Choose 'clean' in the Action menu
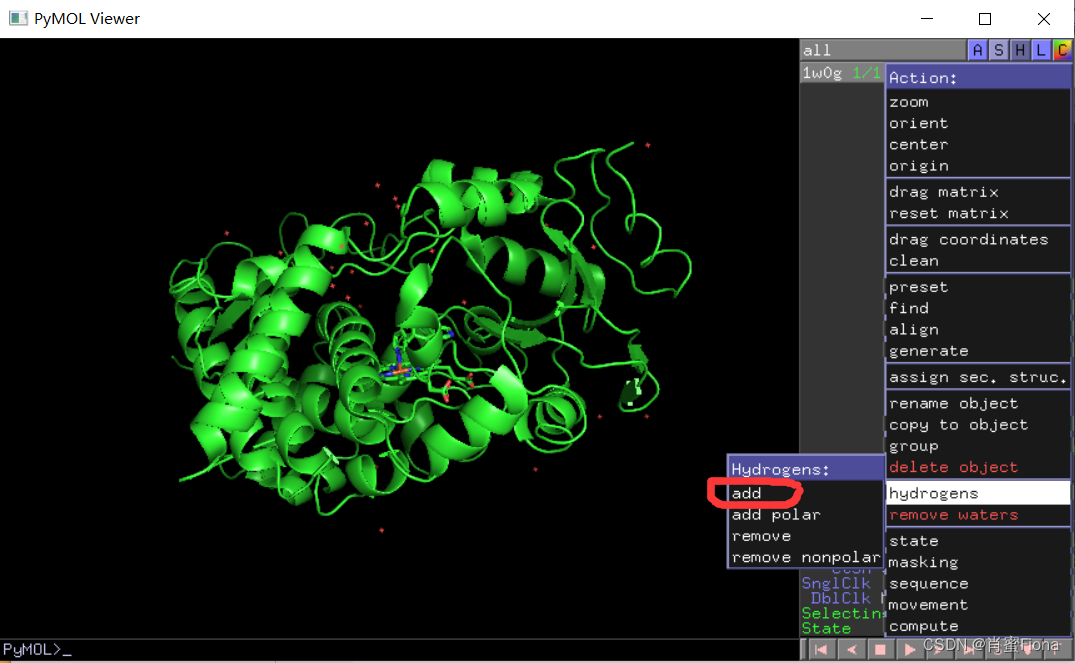The image size is (1075, 663). (978, 260)
